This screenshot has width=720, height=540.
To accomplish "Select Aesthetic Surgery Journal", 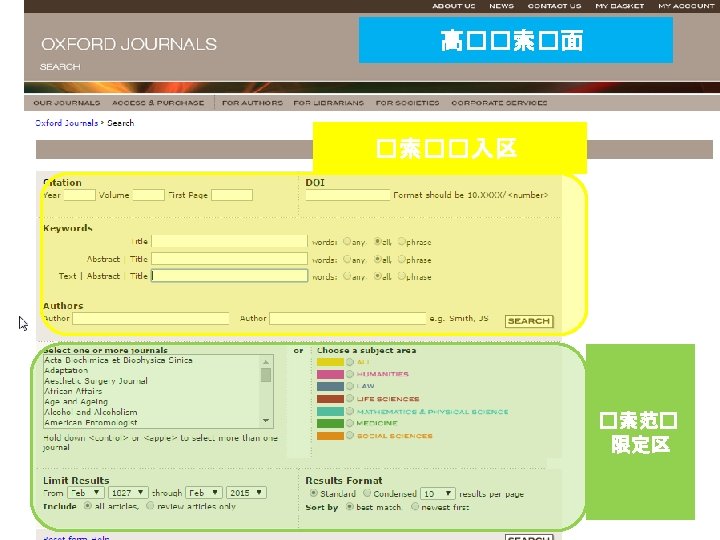I will [x=96, y=381].
